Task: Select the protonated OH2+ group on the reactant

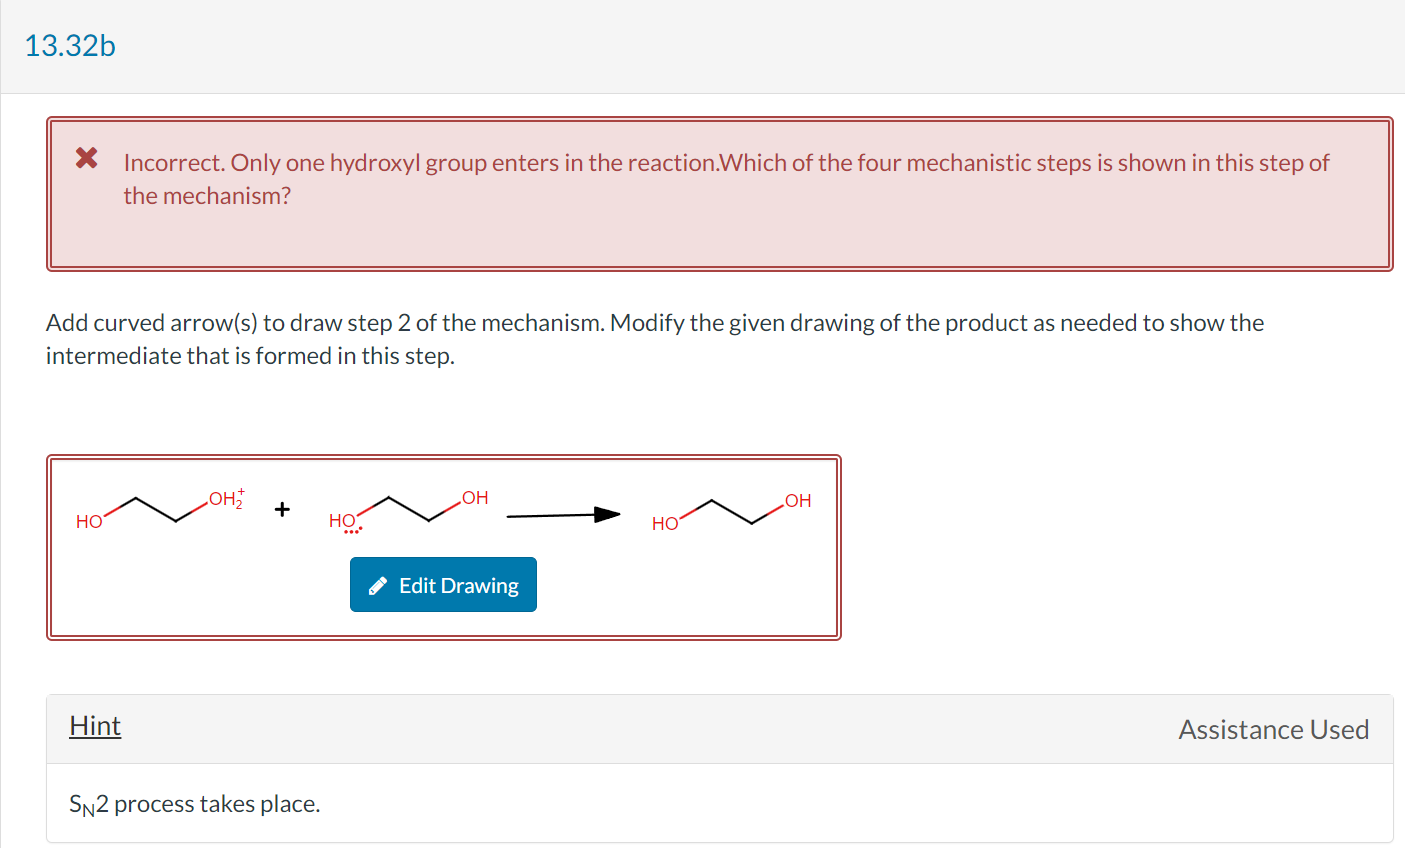Action: pos(227,497)
